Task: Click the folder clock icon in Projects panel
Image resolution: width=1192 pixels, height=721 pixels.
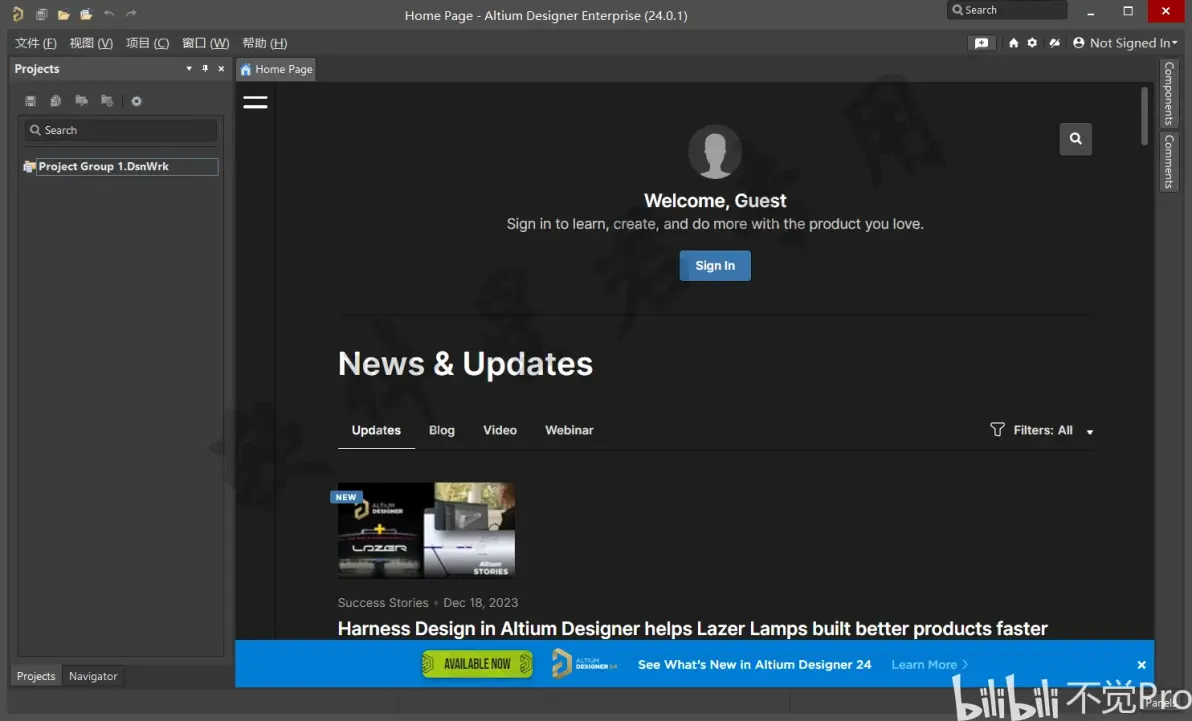Action: point(107,100)
